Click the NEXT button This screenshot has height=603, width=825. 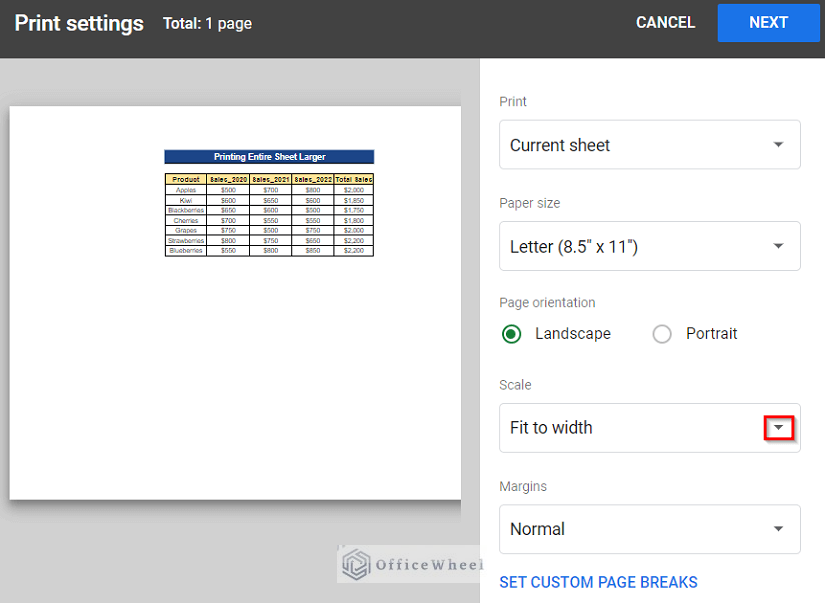pos(768,22)
